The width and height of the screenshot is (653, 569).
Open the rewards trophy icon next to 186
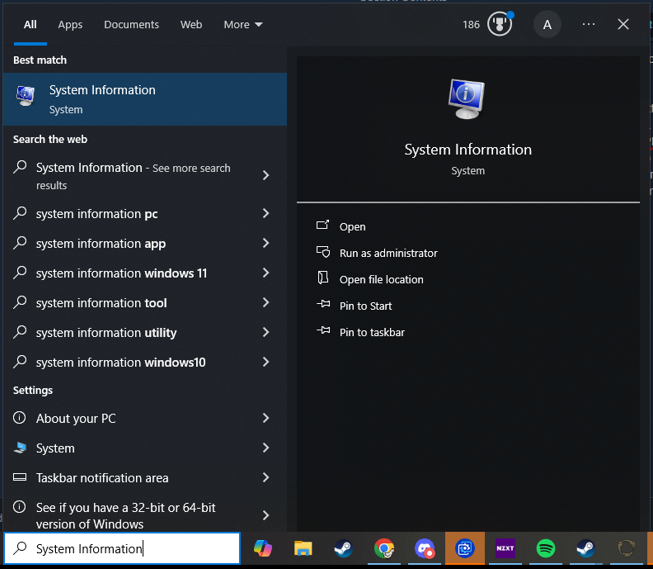(x=500, y=24)
